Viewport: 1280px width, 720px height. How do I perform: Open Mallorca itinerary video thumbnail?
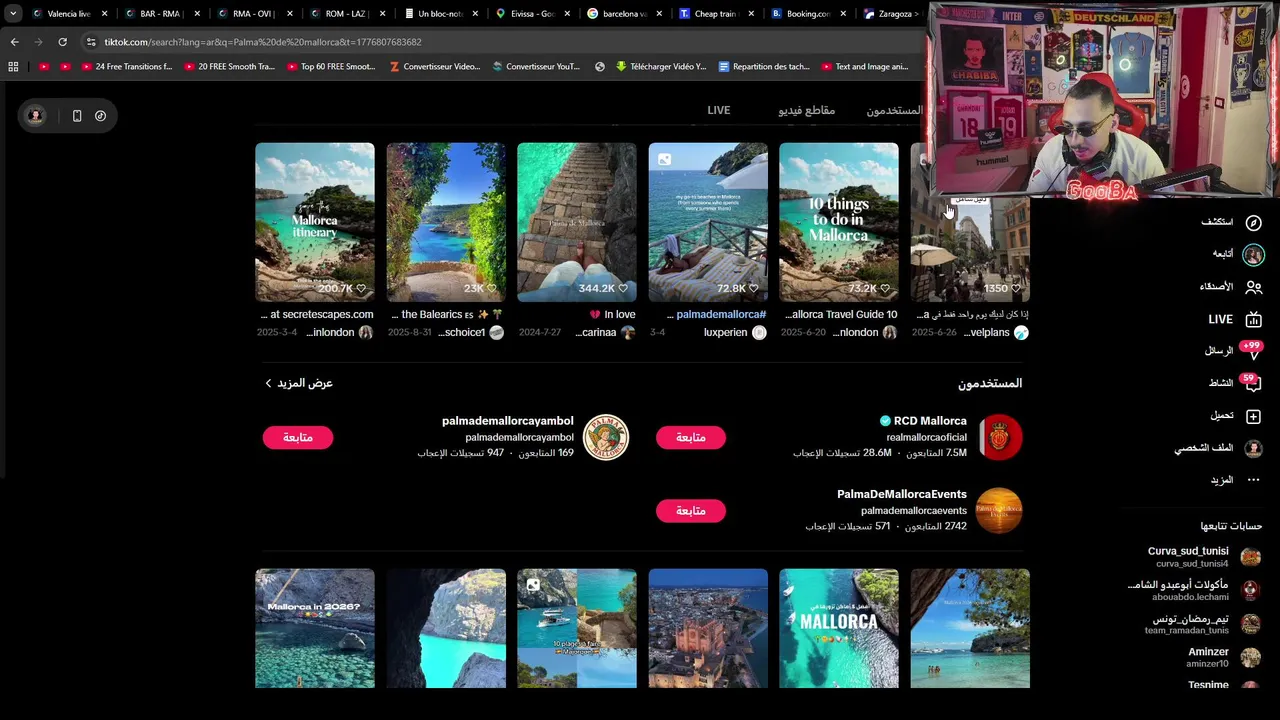pyautogui.click(x=315, y=222)
